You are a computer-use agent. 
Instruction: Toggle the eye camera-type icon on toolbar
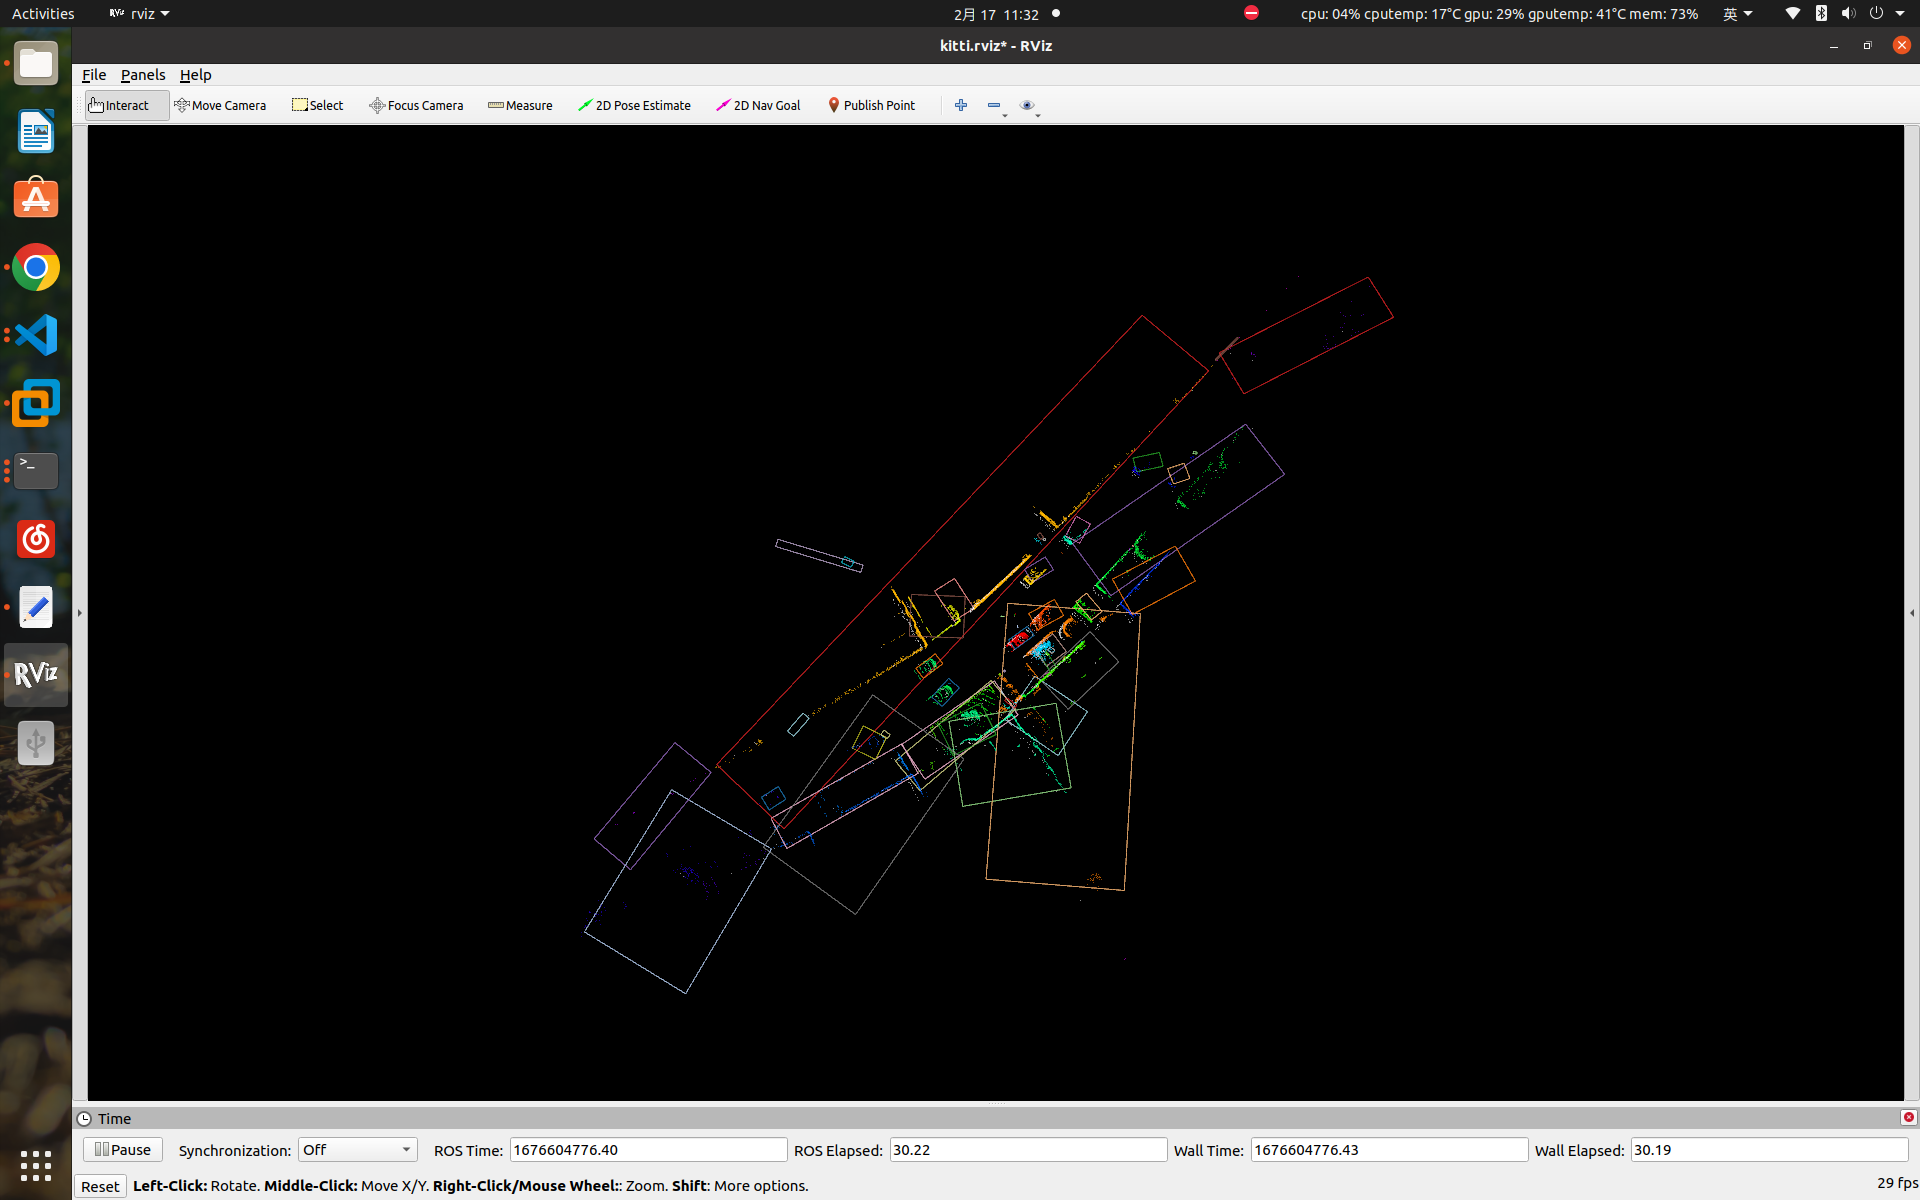click(1027, 105)
